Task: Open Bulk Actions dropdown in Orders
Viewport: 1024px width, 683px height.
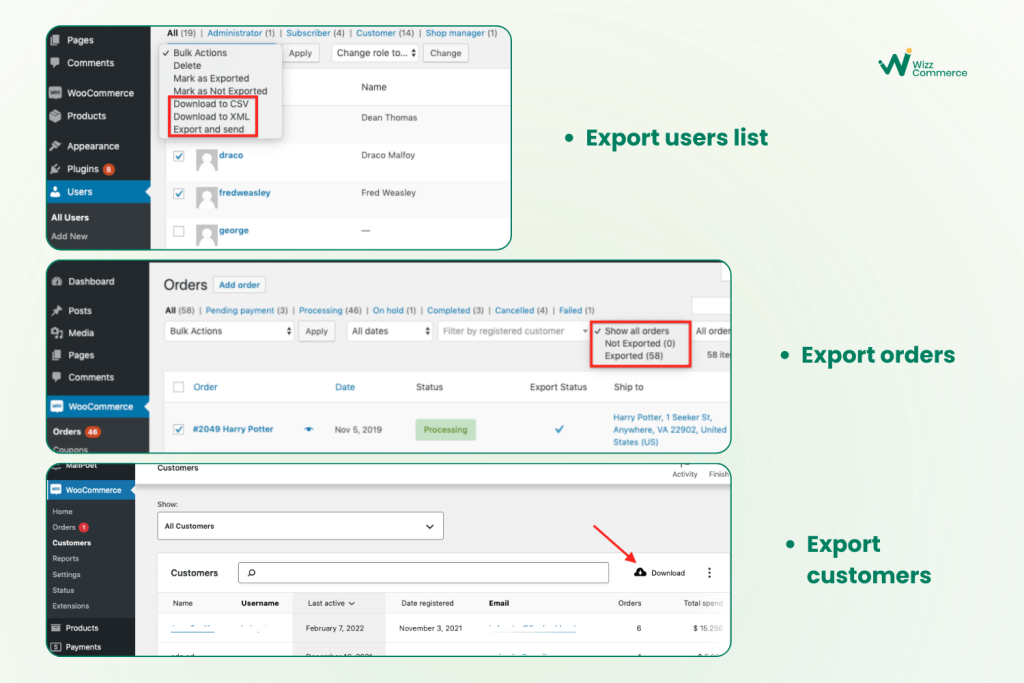Action: click(x=229, y=331)
